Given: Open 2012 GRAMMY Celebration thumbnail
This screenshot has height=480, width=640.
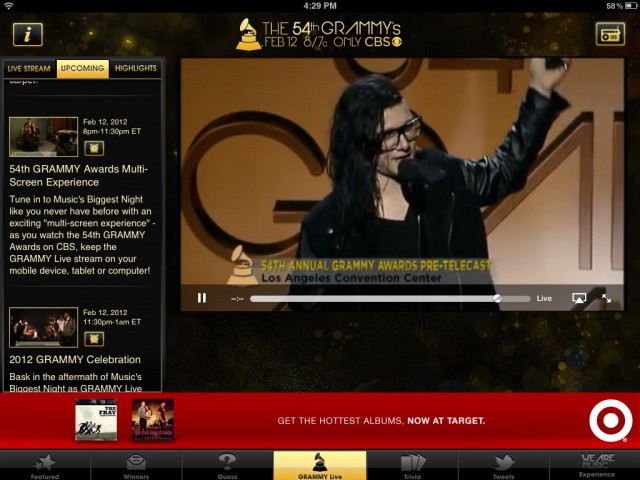Looking at the screenshot, I should coord(43,327).
